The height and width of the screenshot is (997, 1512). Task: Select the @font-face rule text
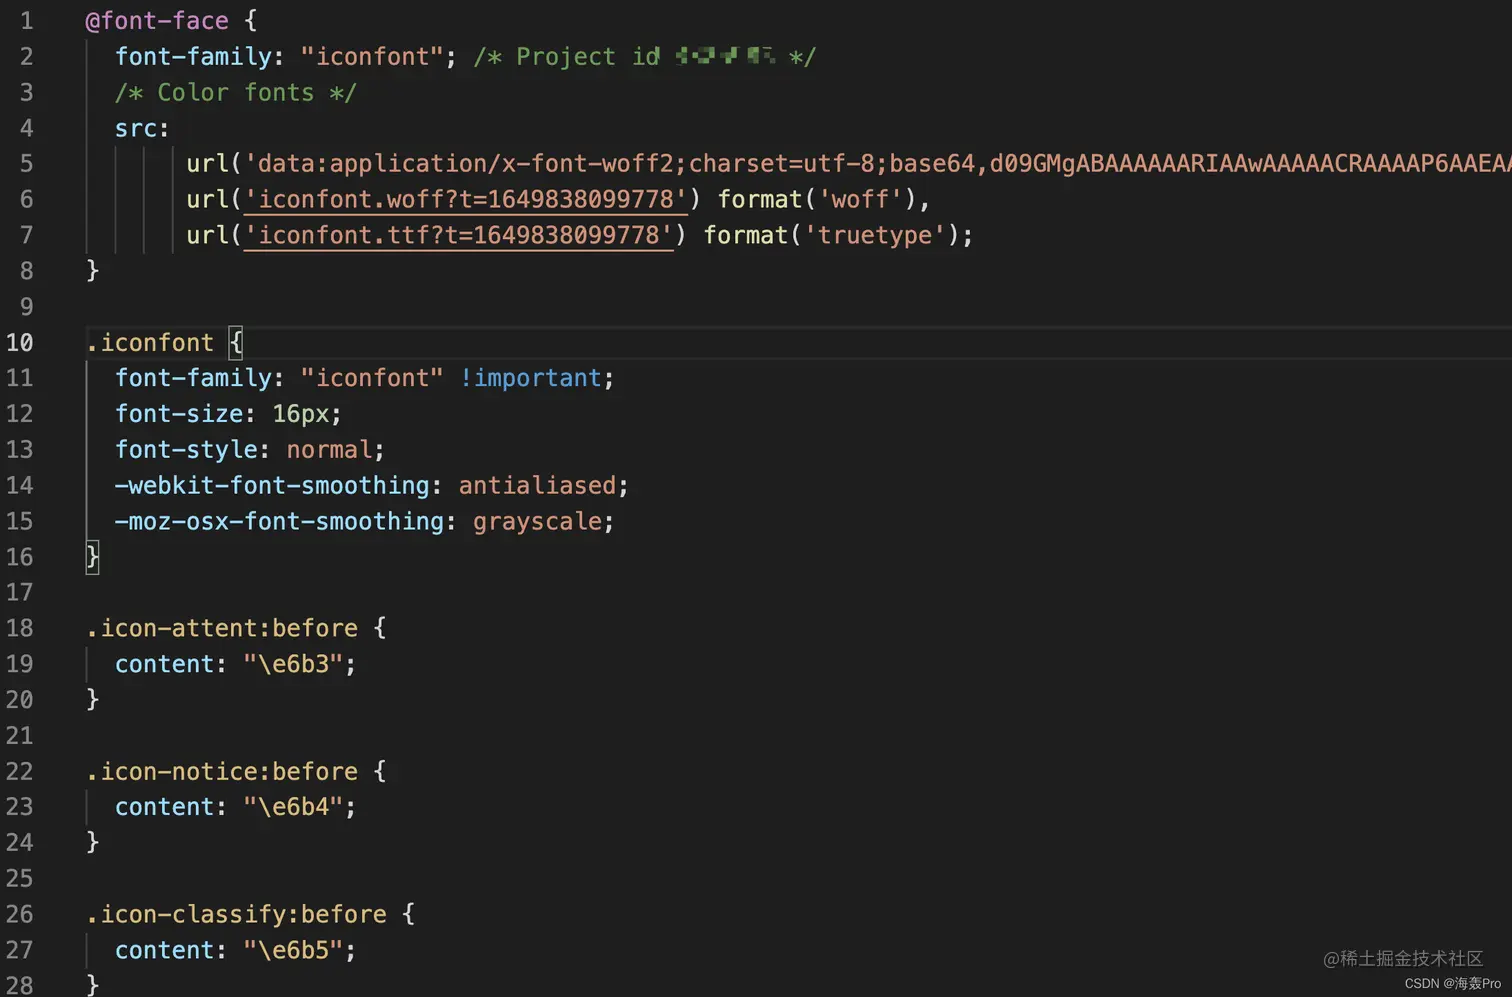157,21
